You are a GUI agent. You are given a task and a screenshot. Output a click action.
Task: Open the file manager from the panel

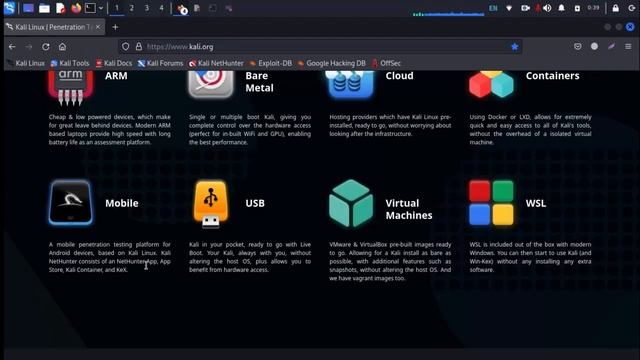coord(44,8)
